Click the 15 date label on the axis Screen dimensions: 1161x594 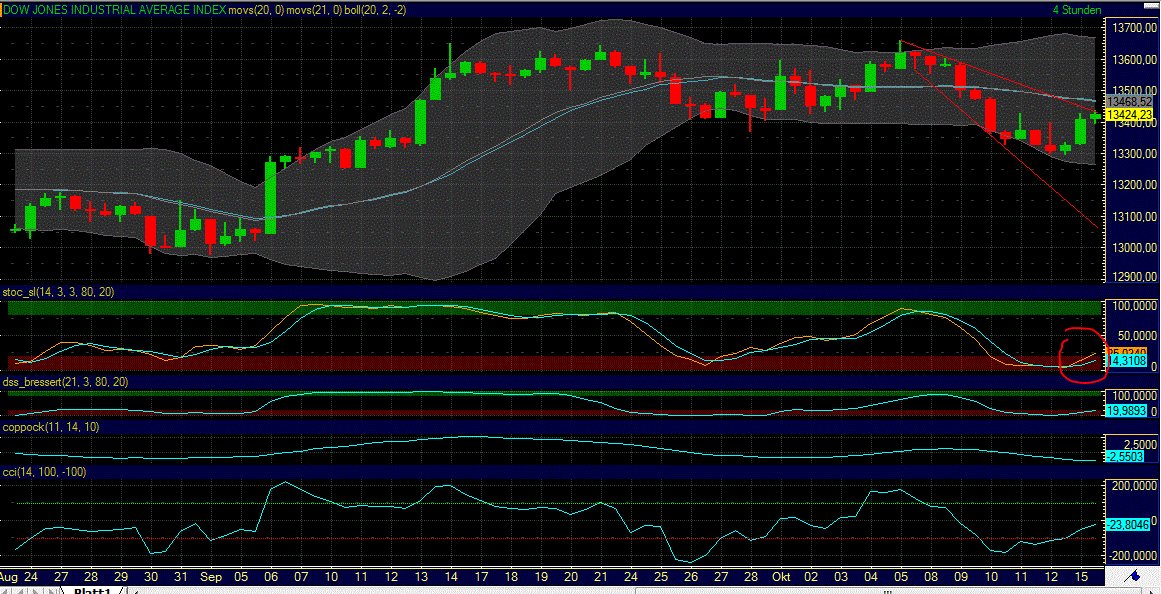tap(1082, 575)
